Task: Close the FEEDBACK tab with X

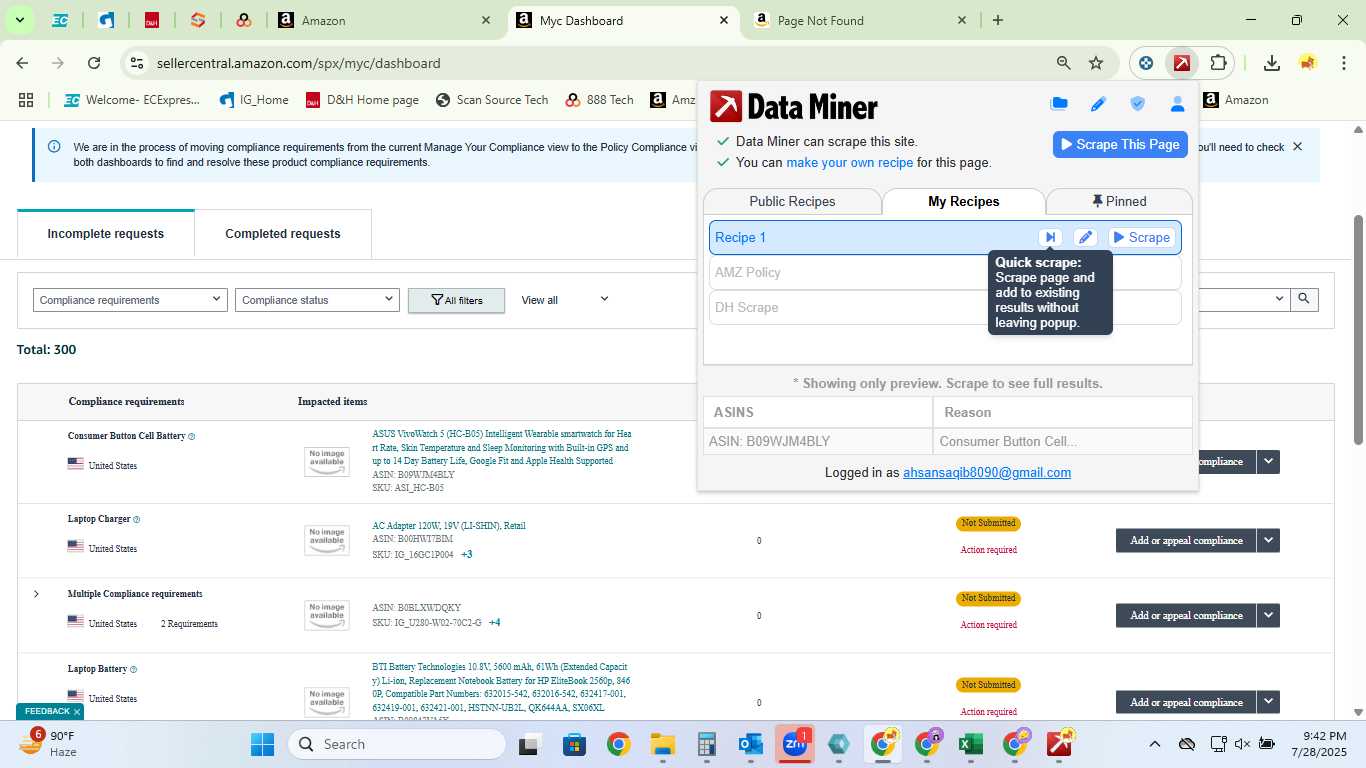Action: click(76, 712)
